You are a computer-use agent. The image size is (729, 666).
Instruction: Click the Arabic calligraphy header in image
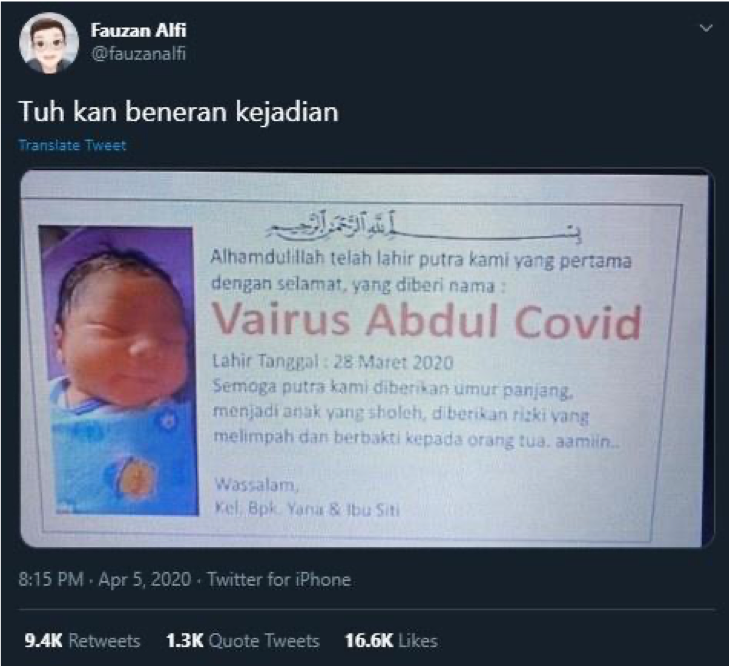[x=423, y=228]
